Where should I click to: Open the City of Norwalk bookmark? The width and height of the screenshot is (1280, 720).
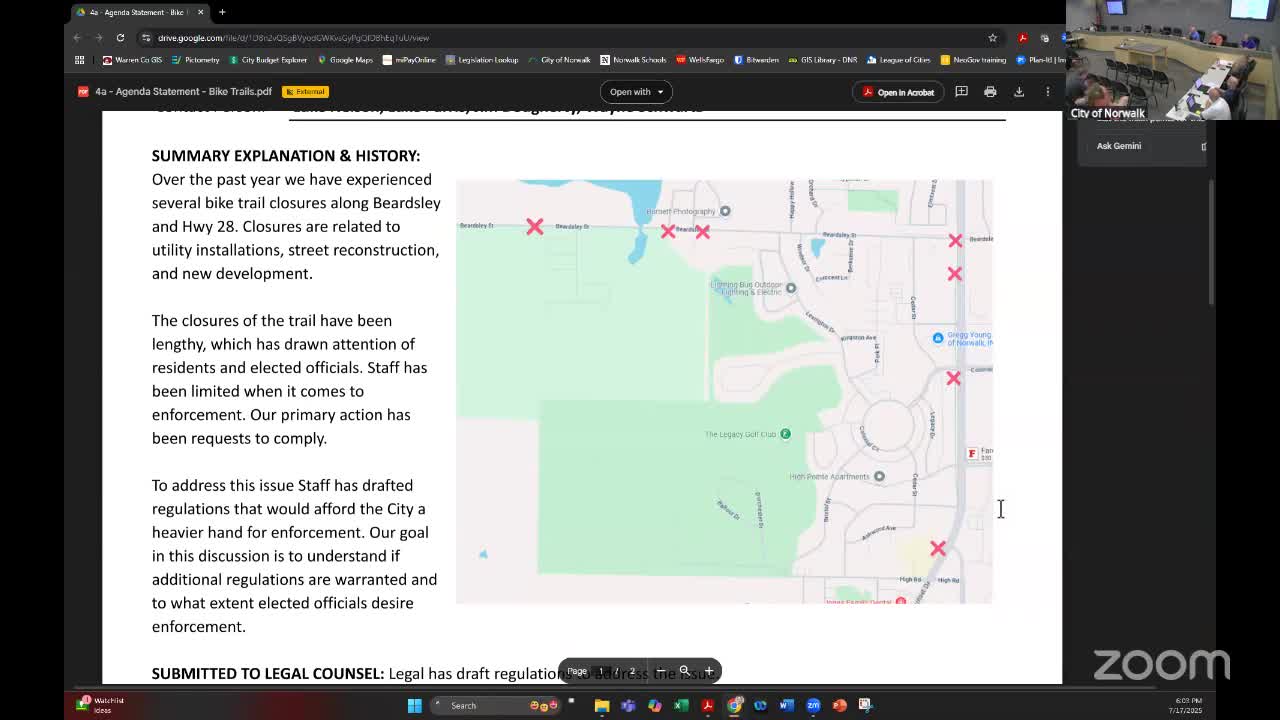560,60
